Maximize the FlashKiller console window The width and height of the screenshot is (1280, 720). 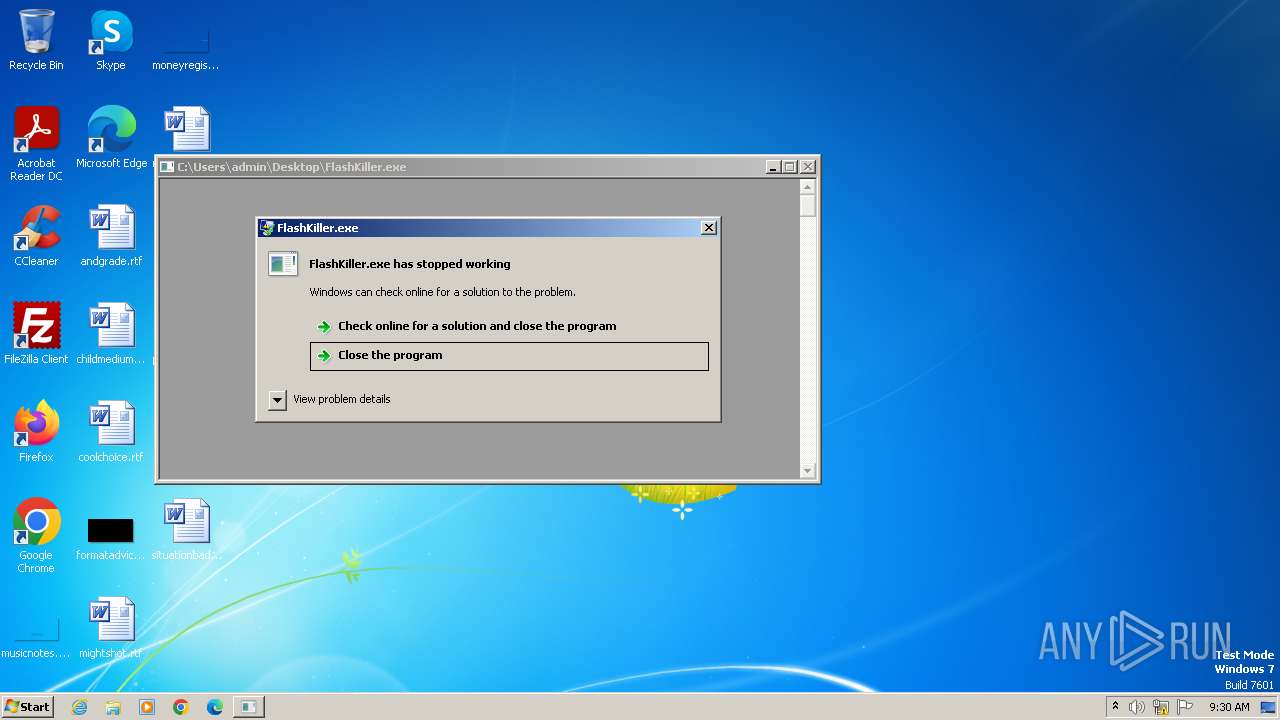coord(789,167)
